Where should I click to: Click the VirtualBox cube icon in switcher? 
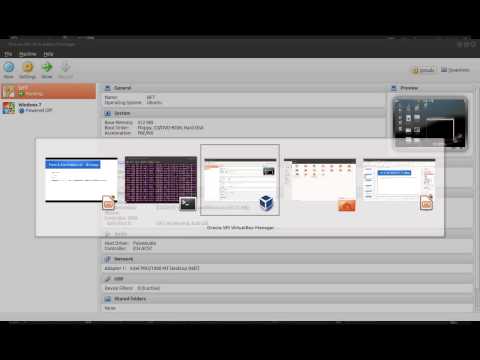266,203
